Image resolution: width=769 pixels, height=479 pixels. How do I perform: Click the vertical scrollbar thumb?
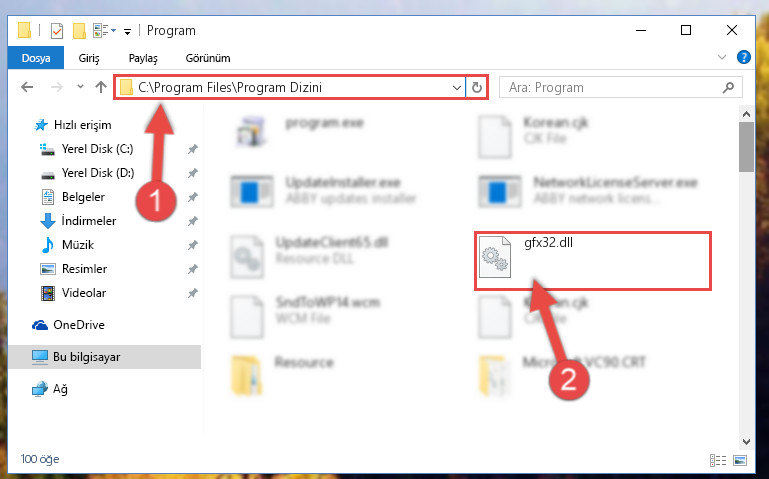tap(746, 147)
